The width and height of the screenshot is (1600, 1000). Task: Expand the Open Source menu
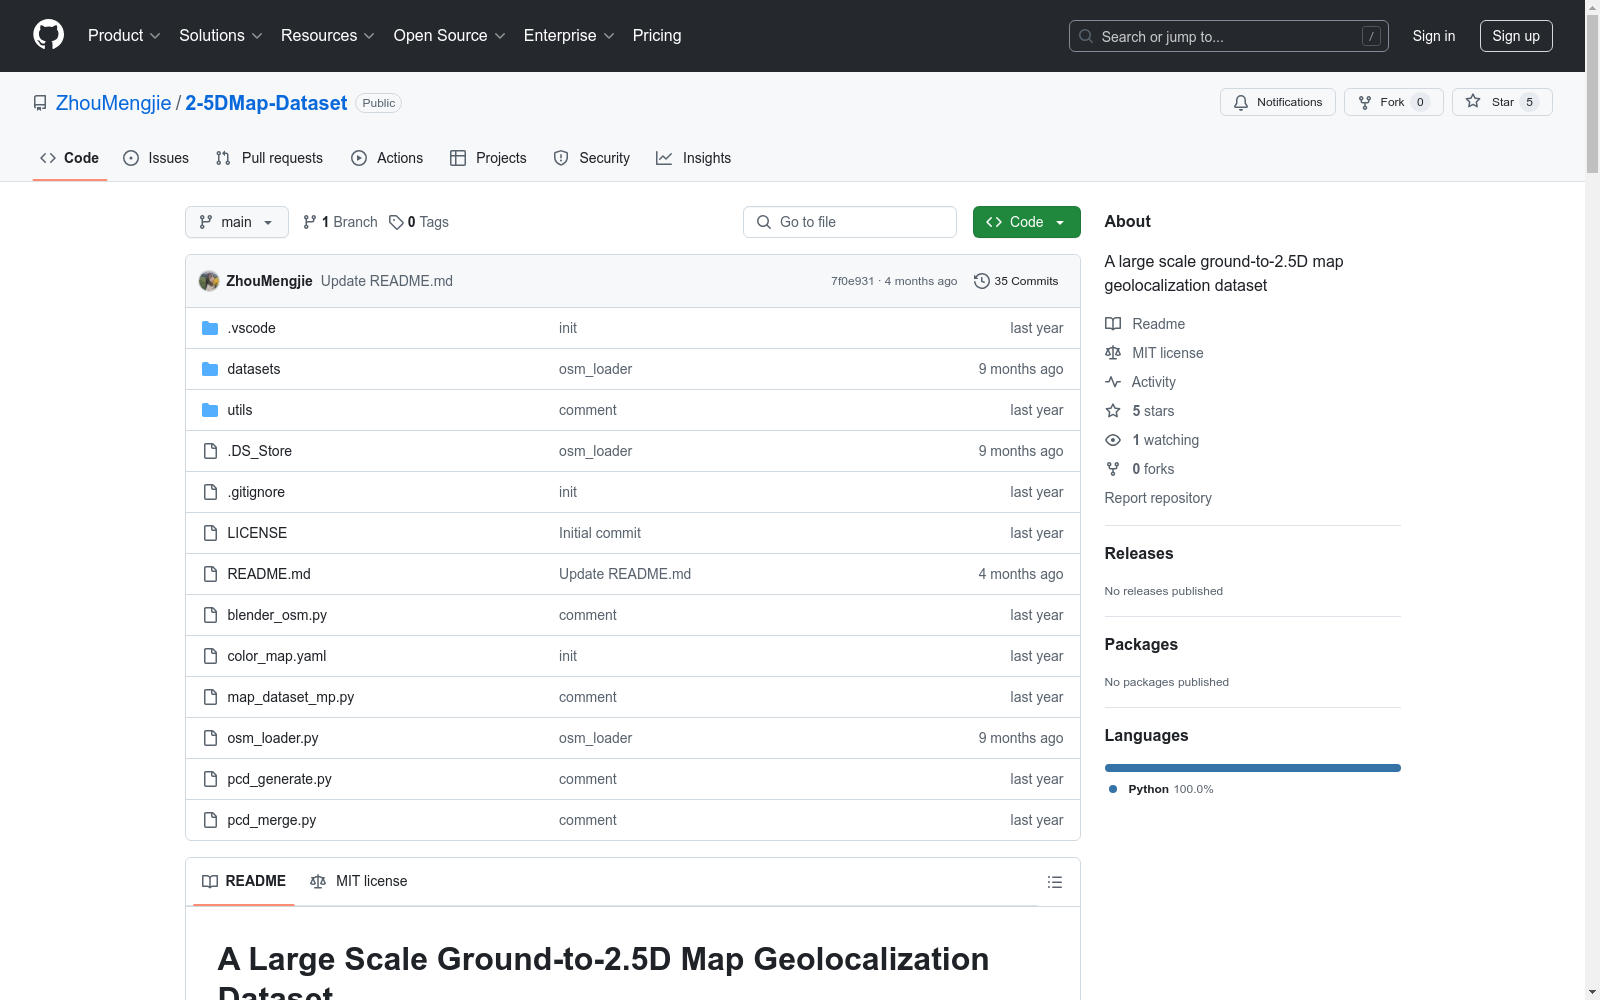450,36
